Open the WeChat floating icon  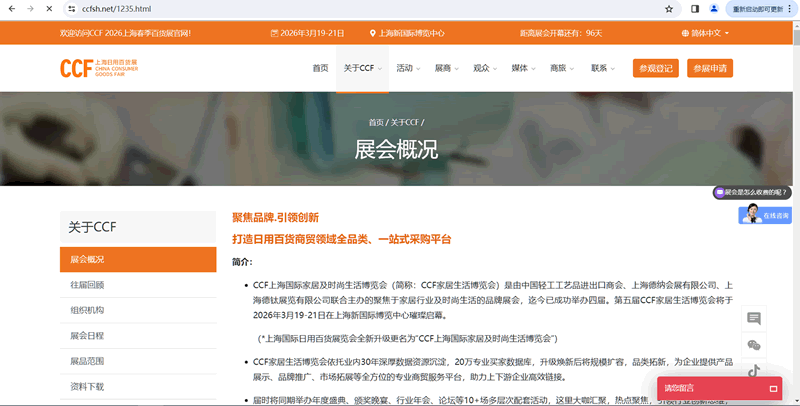point(754,345)
